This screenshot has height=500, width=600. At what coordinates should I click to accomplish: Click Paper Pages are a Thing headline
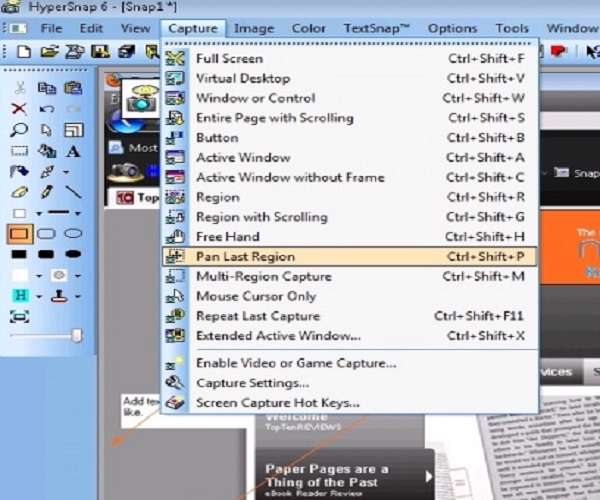click(327, 476)
